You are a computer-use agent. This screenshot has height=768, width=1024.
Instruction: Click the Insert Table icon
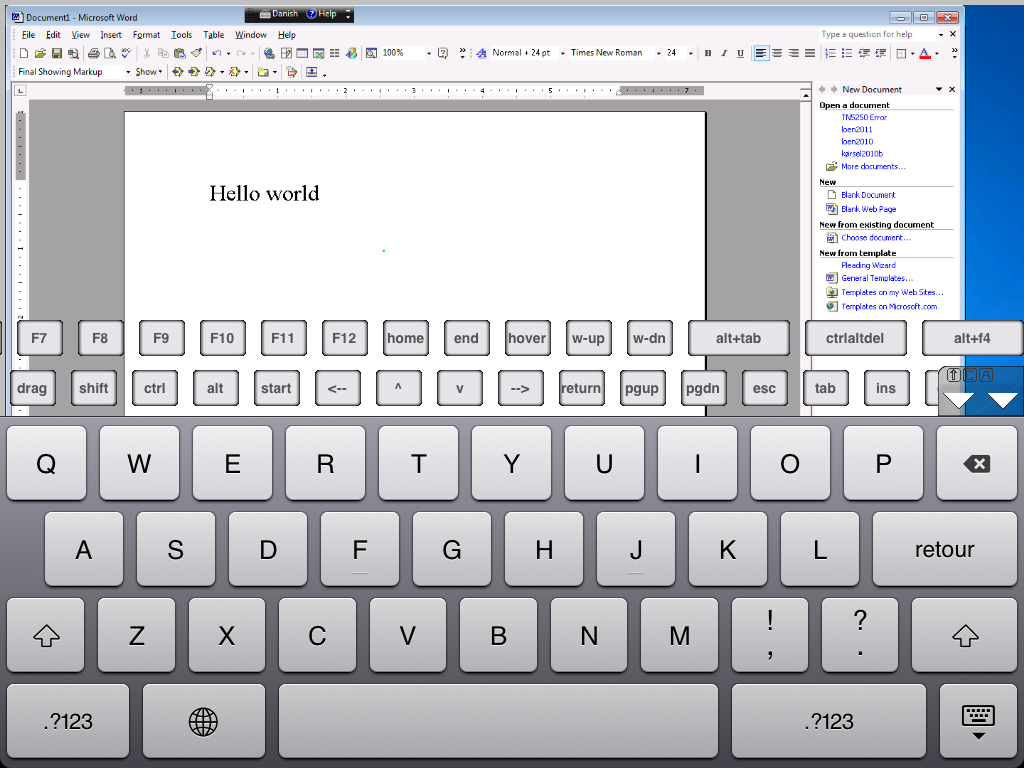click(x=302, y=54)
